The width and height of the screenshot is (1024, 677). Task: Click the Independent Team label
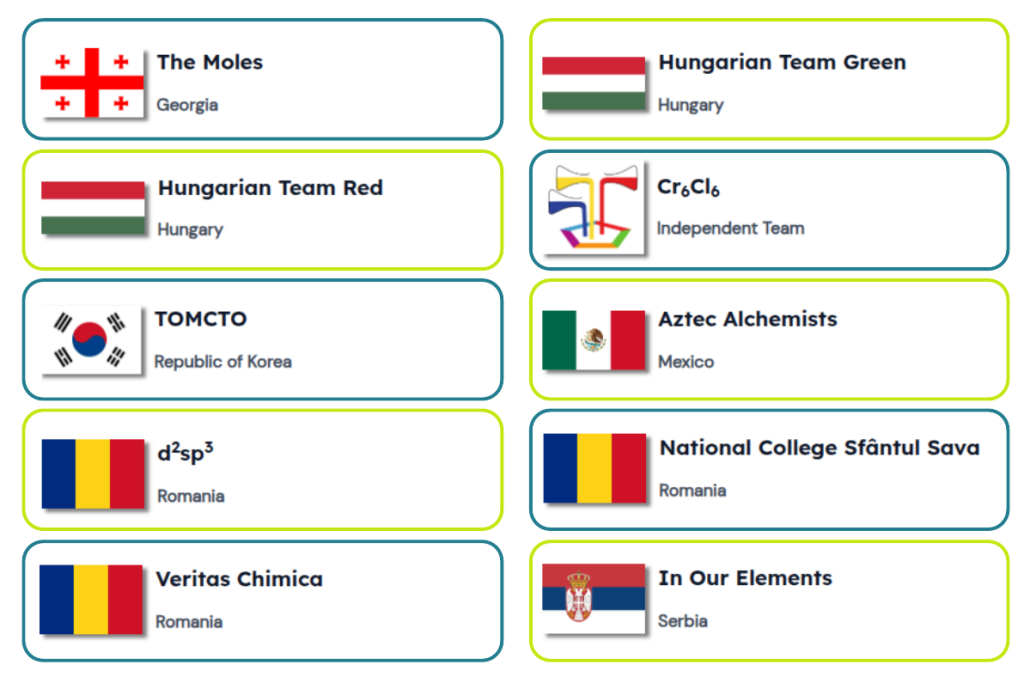(730, 228)
